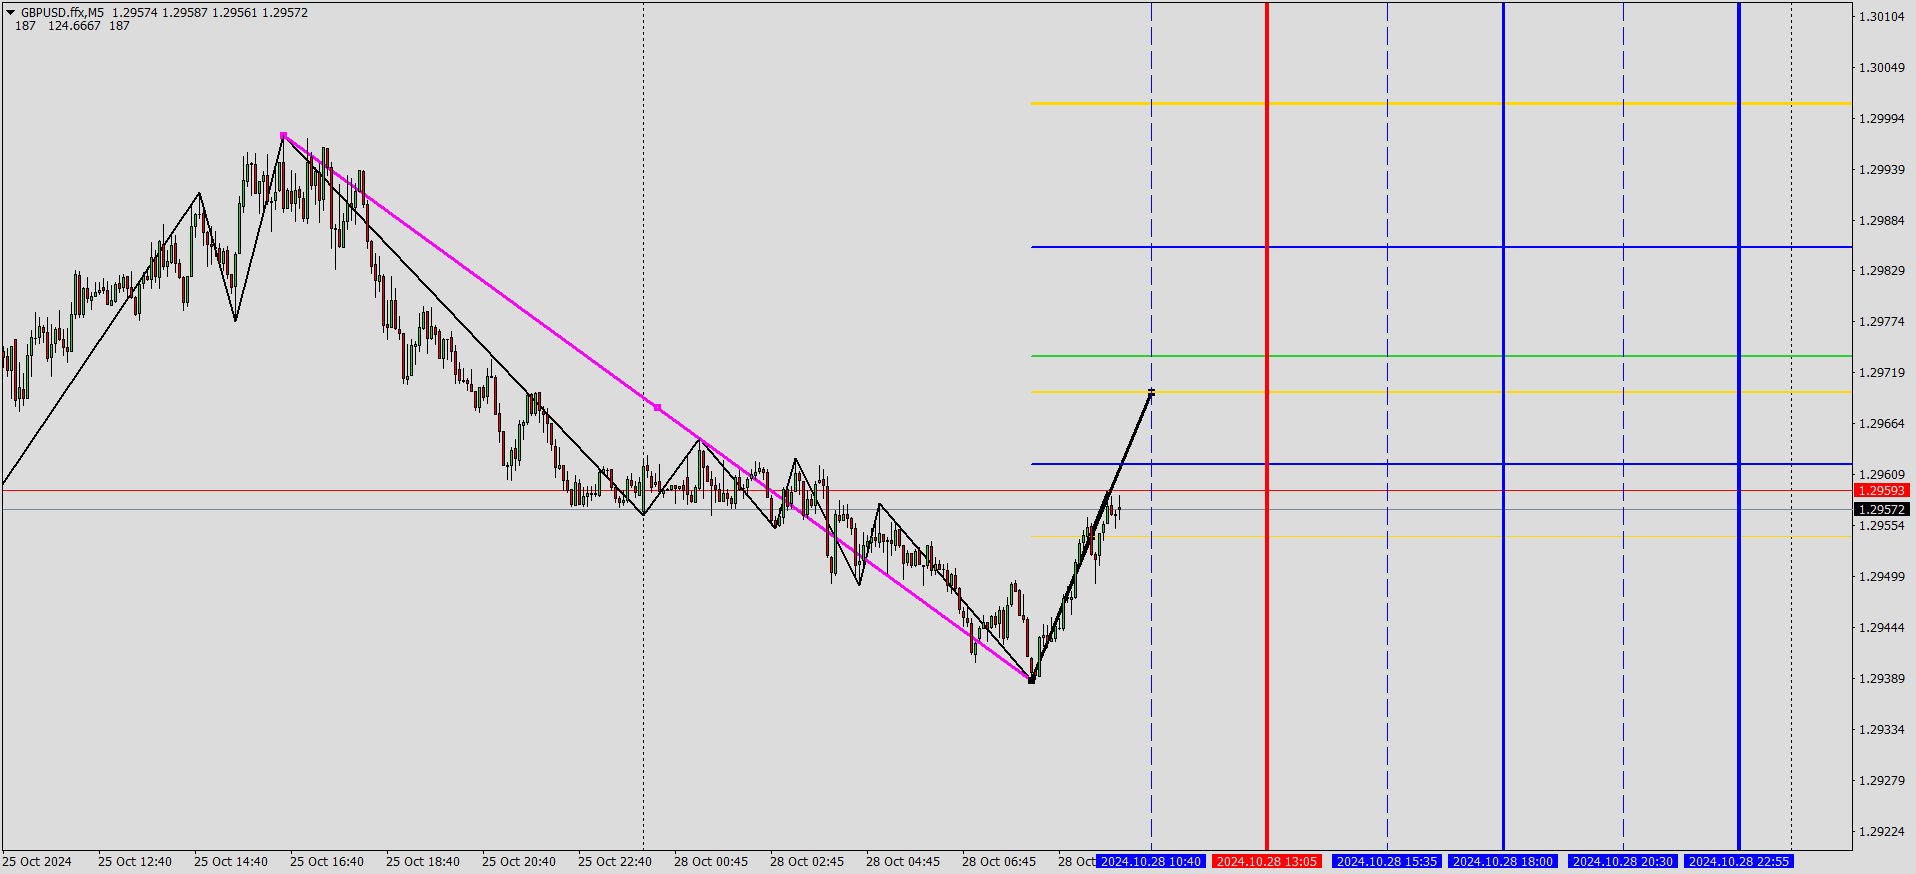This screenshot has height=874, width=1916.
Task: Click the black 1.29572 current price label
Action: click(1882, 509)
